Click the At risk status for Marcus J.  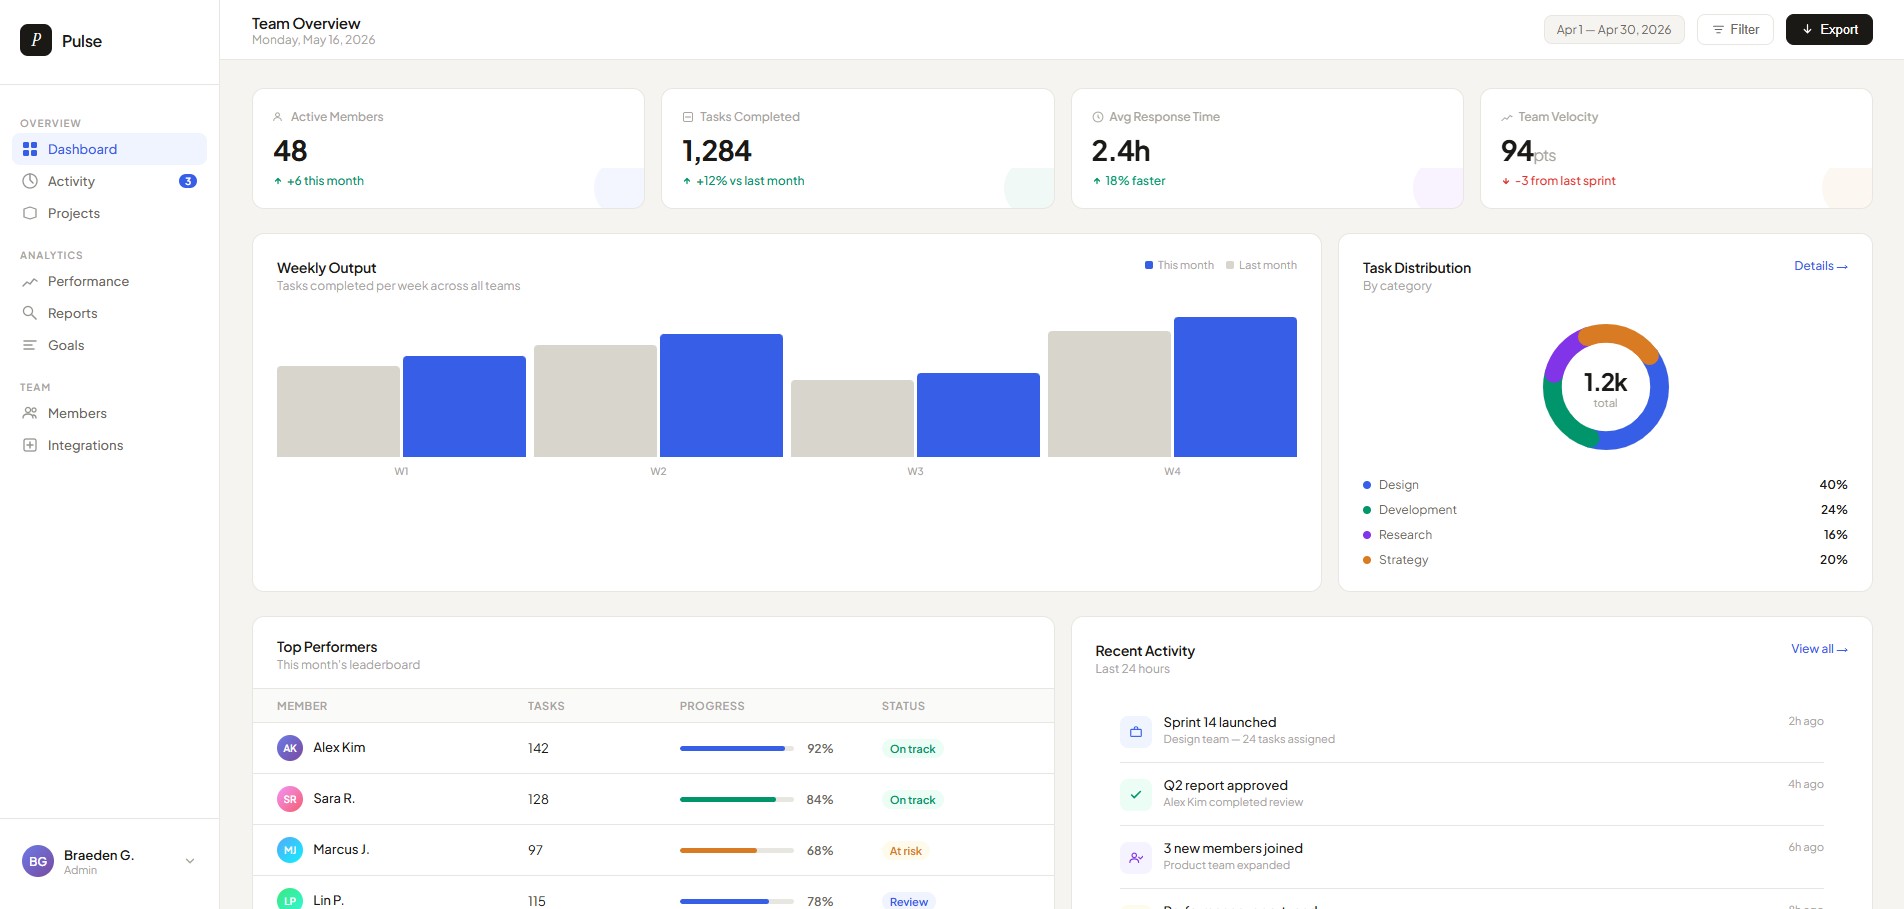[905, 851]
